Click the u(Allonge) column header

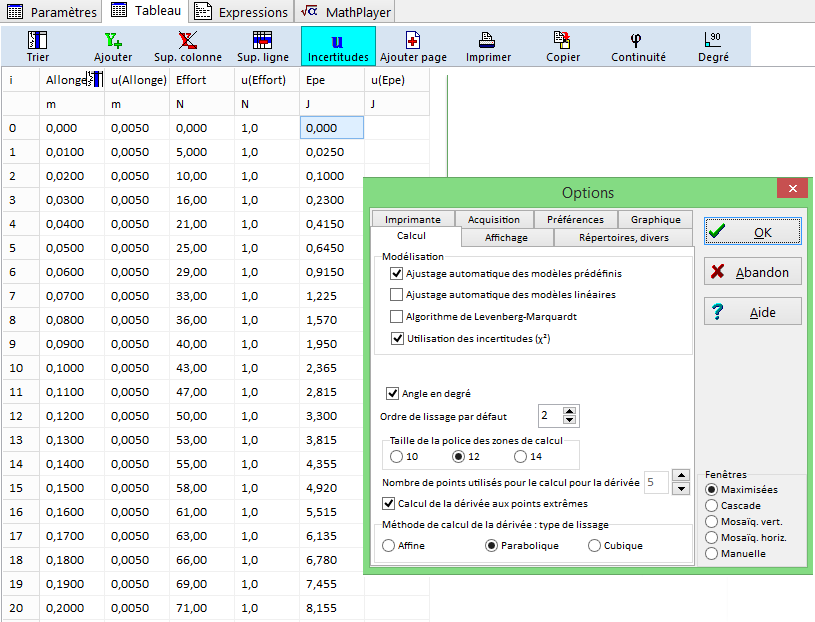tap(137, 80)
